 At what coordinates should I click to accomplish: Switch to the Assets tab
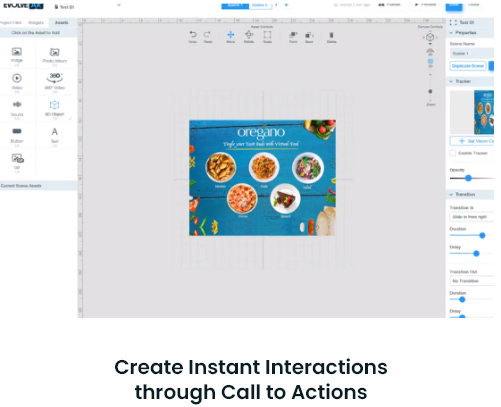pos(61,23)
